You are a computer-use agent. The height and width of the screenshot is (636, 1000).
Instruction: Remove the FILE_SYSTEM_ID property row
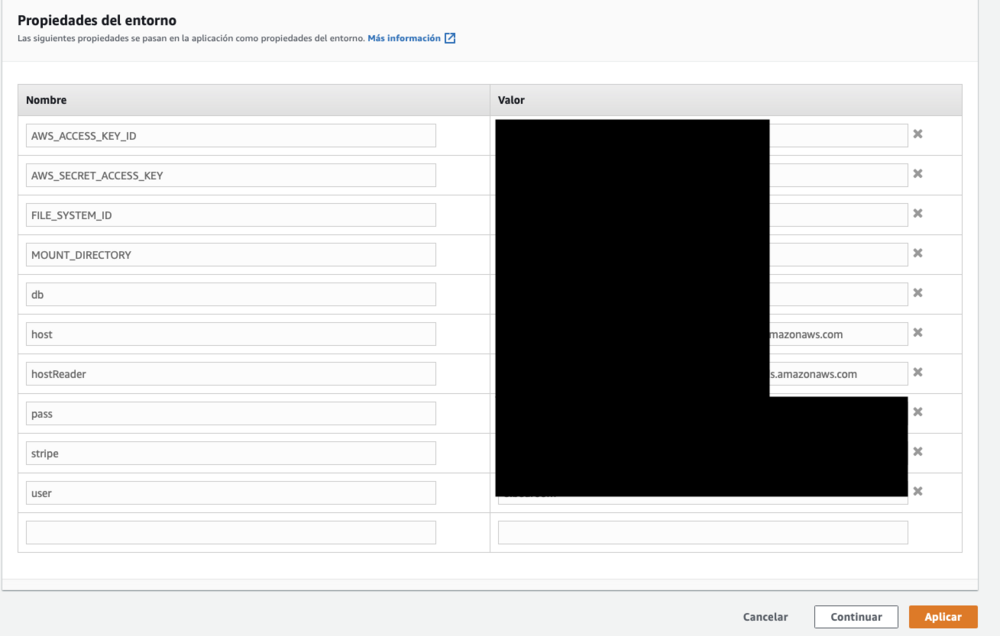[917, 214]
